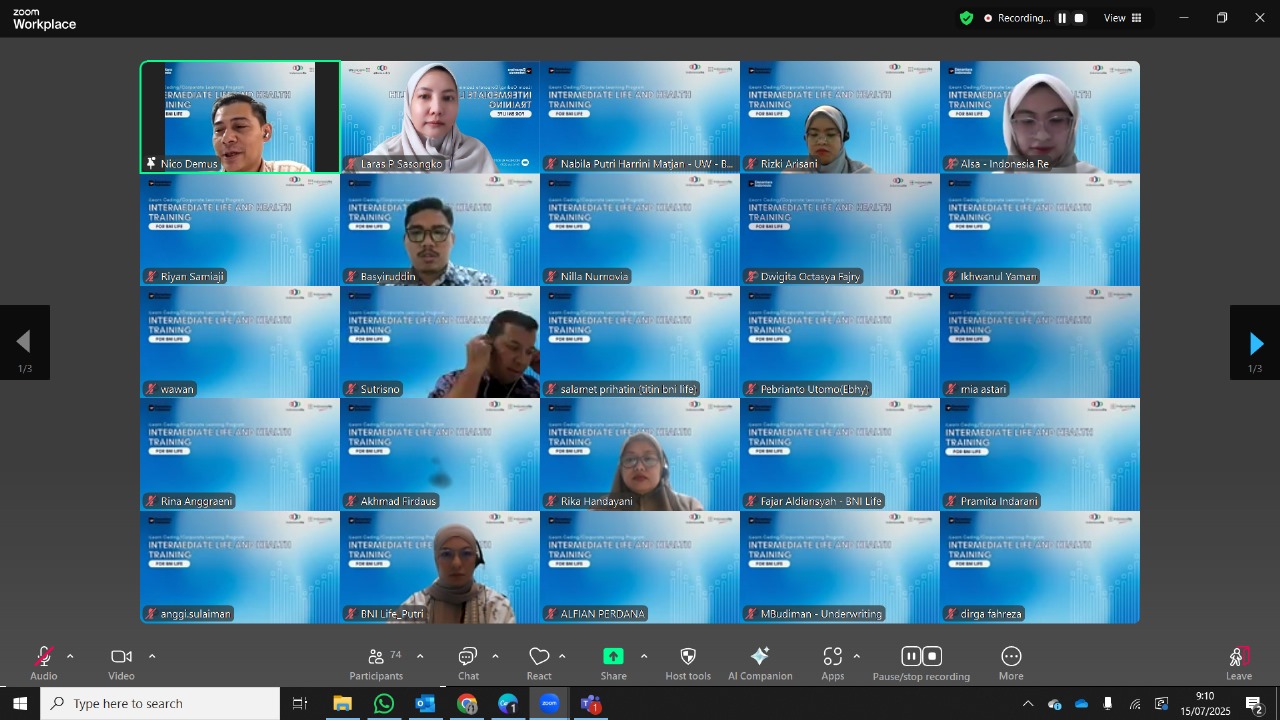Select Rika Handayani video tile

click(x=640, y=455)
